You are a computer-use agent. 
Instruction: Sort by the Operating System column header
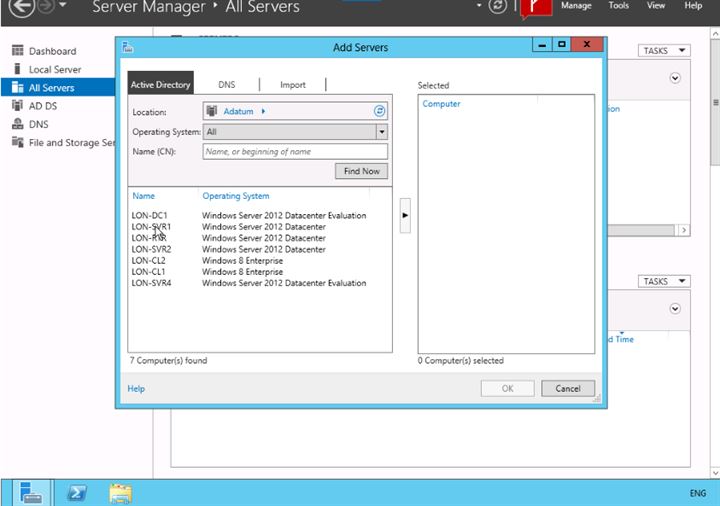pyautogui.click(x=236, y=196)
